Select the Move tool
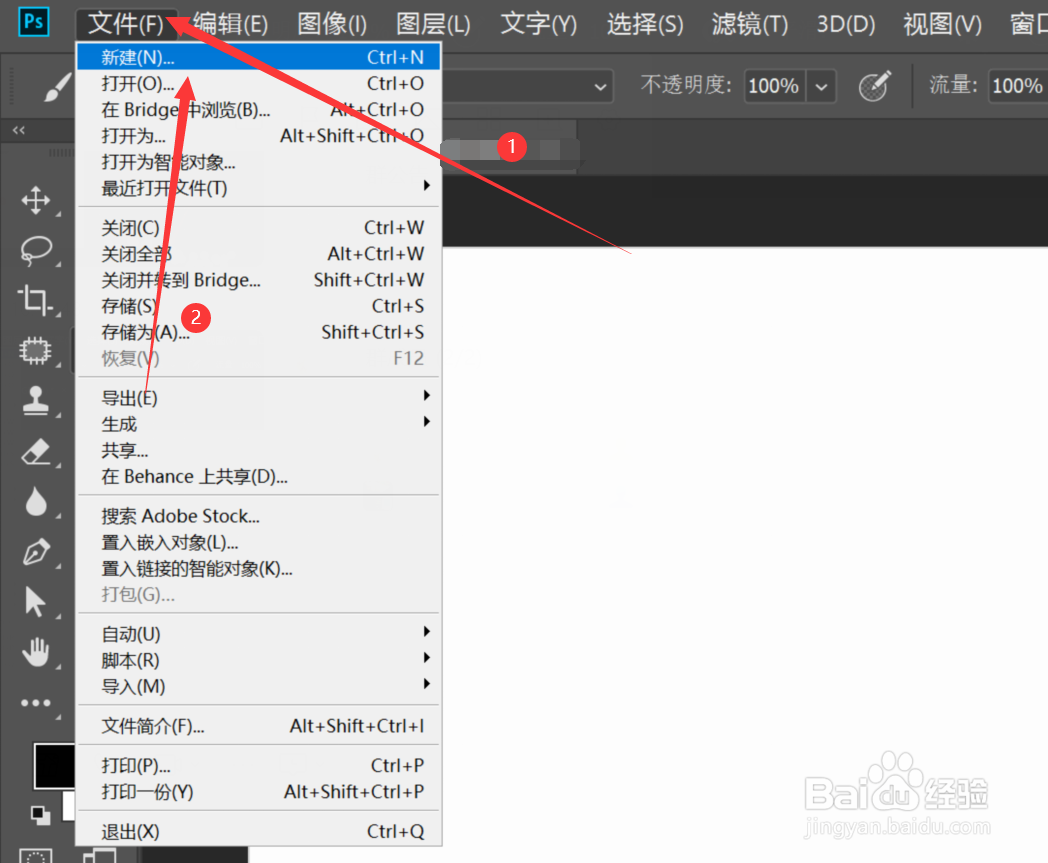1048x863 pixels. pyautogui.click(x=37, y=201)
